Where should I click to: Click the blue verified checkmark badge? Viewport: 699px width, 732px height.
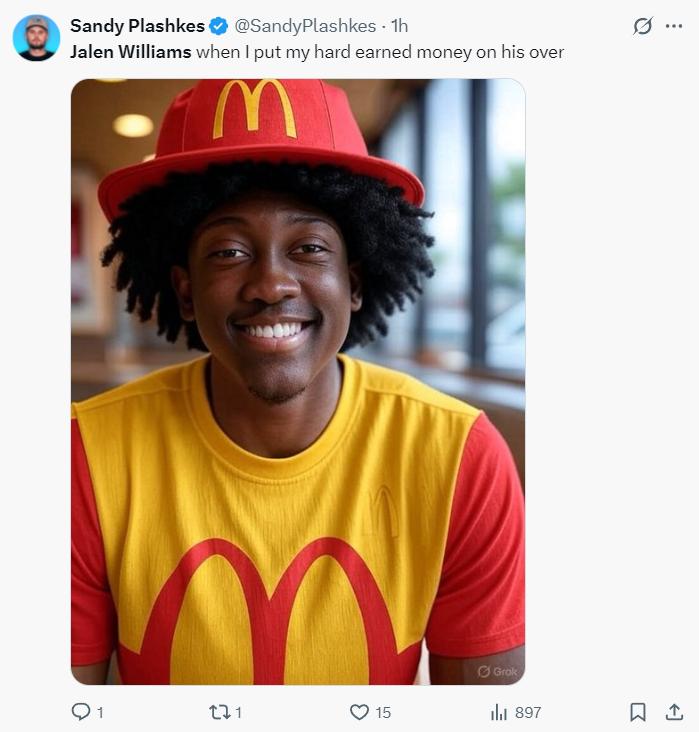218,26
